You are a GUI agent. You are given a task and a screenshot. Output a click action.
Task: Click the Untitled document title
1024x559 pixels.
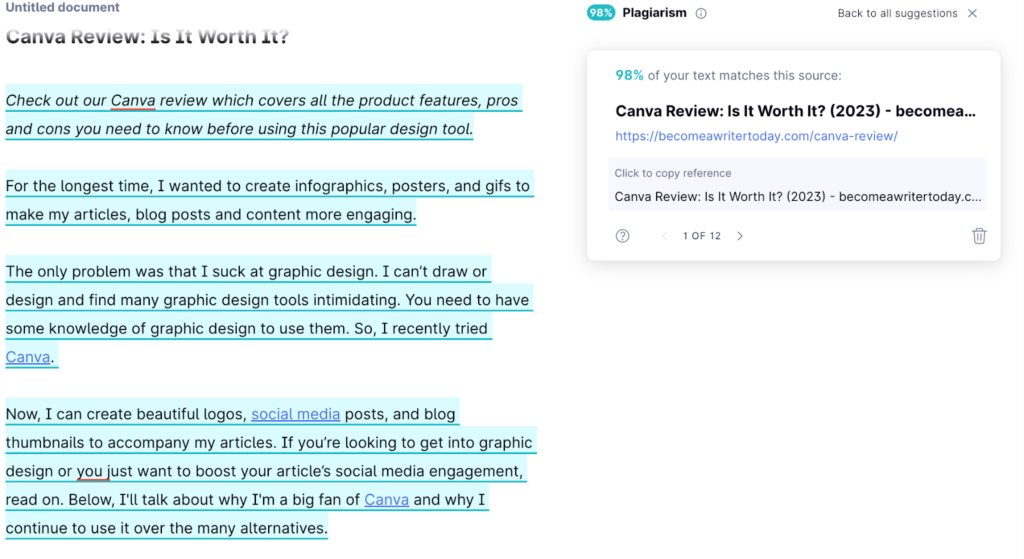tap(63, 8)
